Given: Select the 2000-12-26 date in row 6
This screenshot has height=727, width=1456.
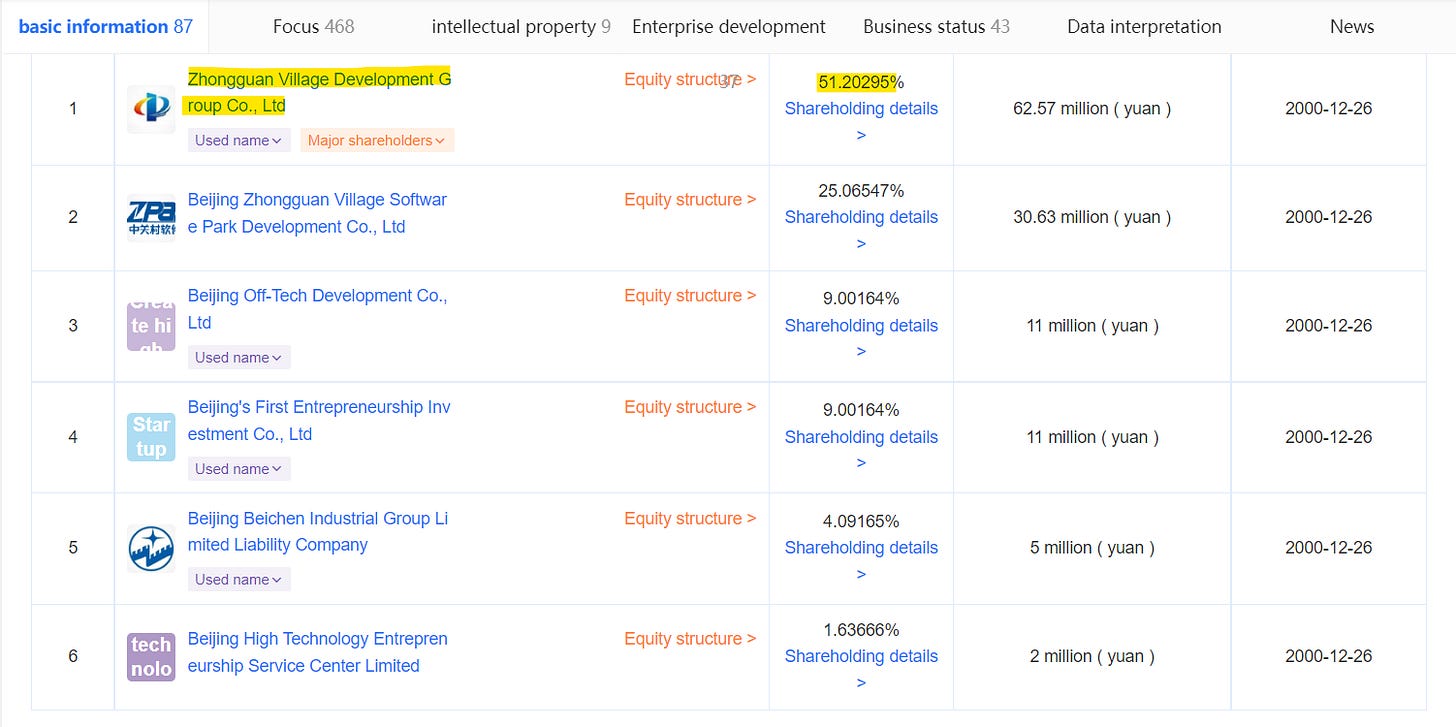Looking at the screenshot, I should (1329, 657).
